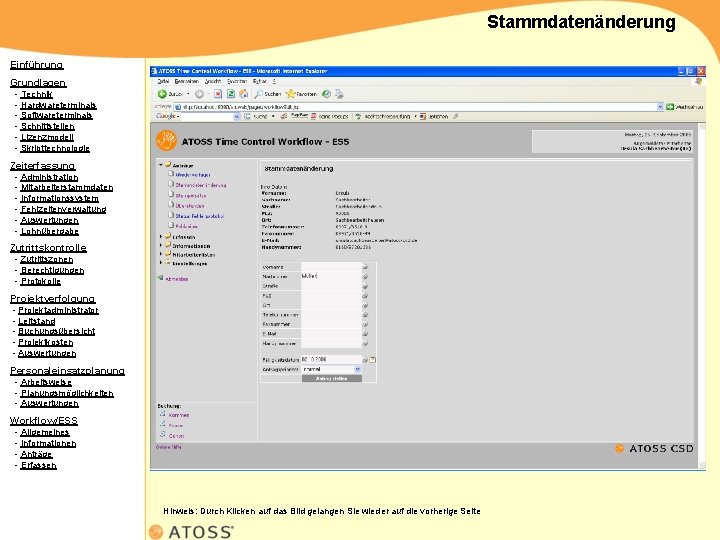Image resolution: width=720 pixels, height=540 pixels.
Task: Click the icon beside E-Mail field
Action: [366, 334]
